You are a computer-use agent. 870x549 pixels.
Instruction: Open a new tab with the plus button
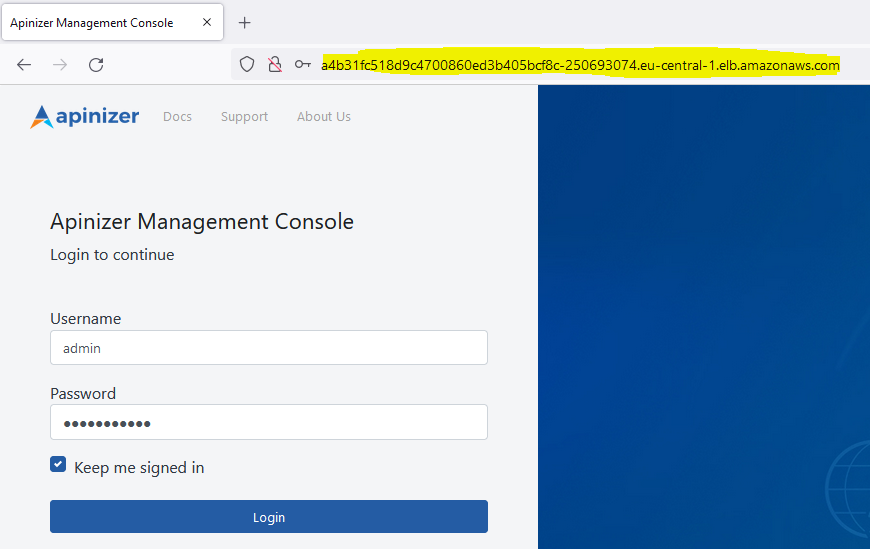[x=245, y=22]
